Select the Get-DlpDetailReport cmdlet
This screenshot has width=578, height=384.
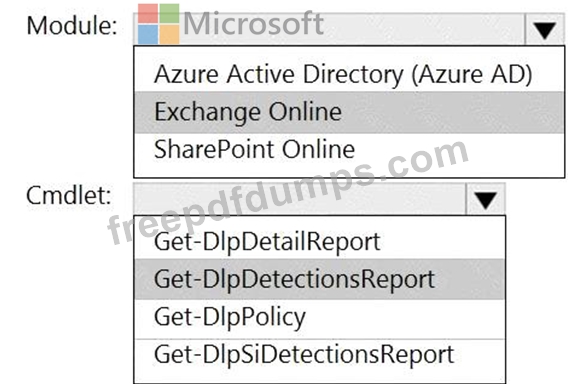(320, 242)
